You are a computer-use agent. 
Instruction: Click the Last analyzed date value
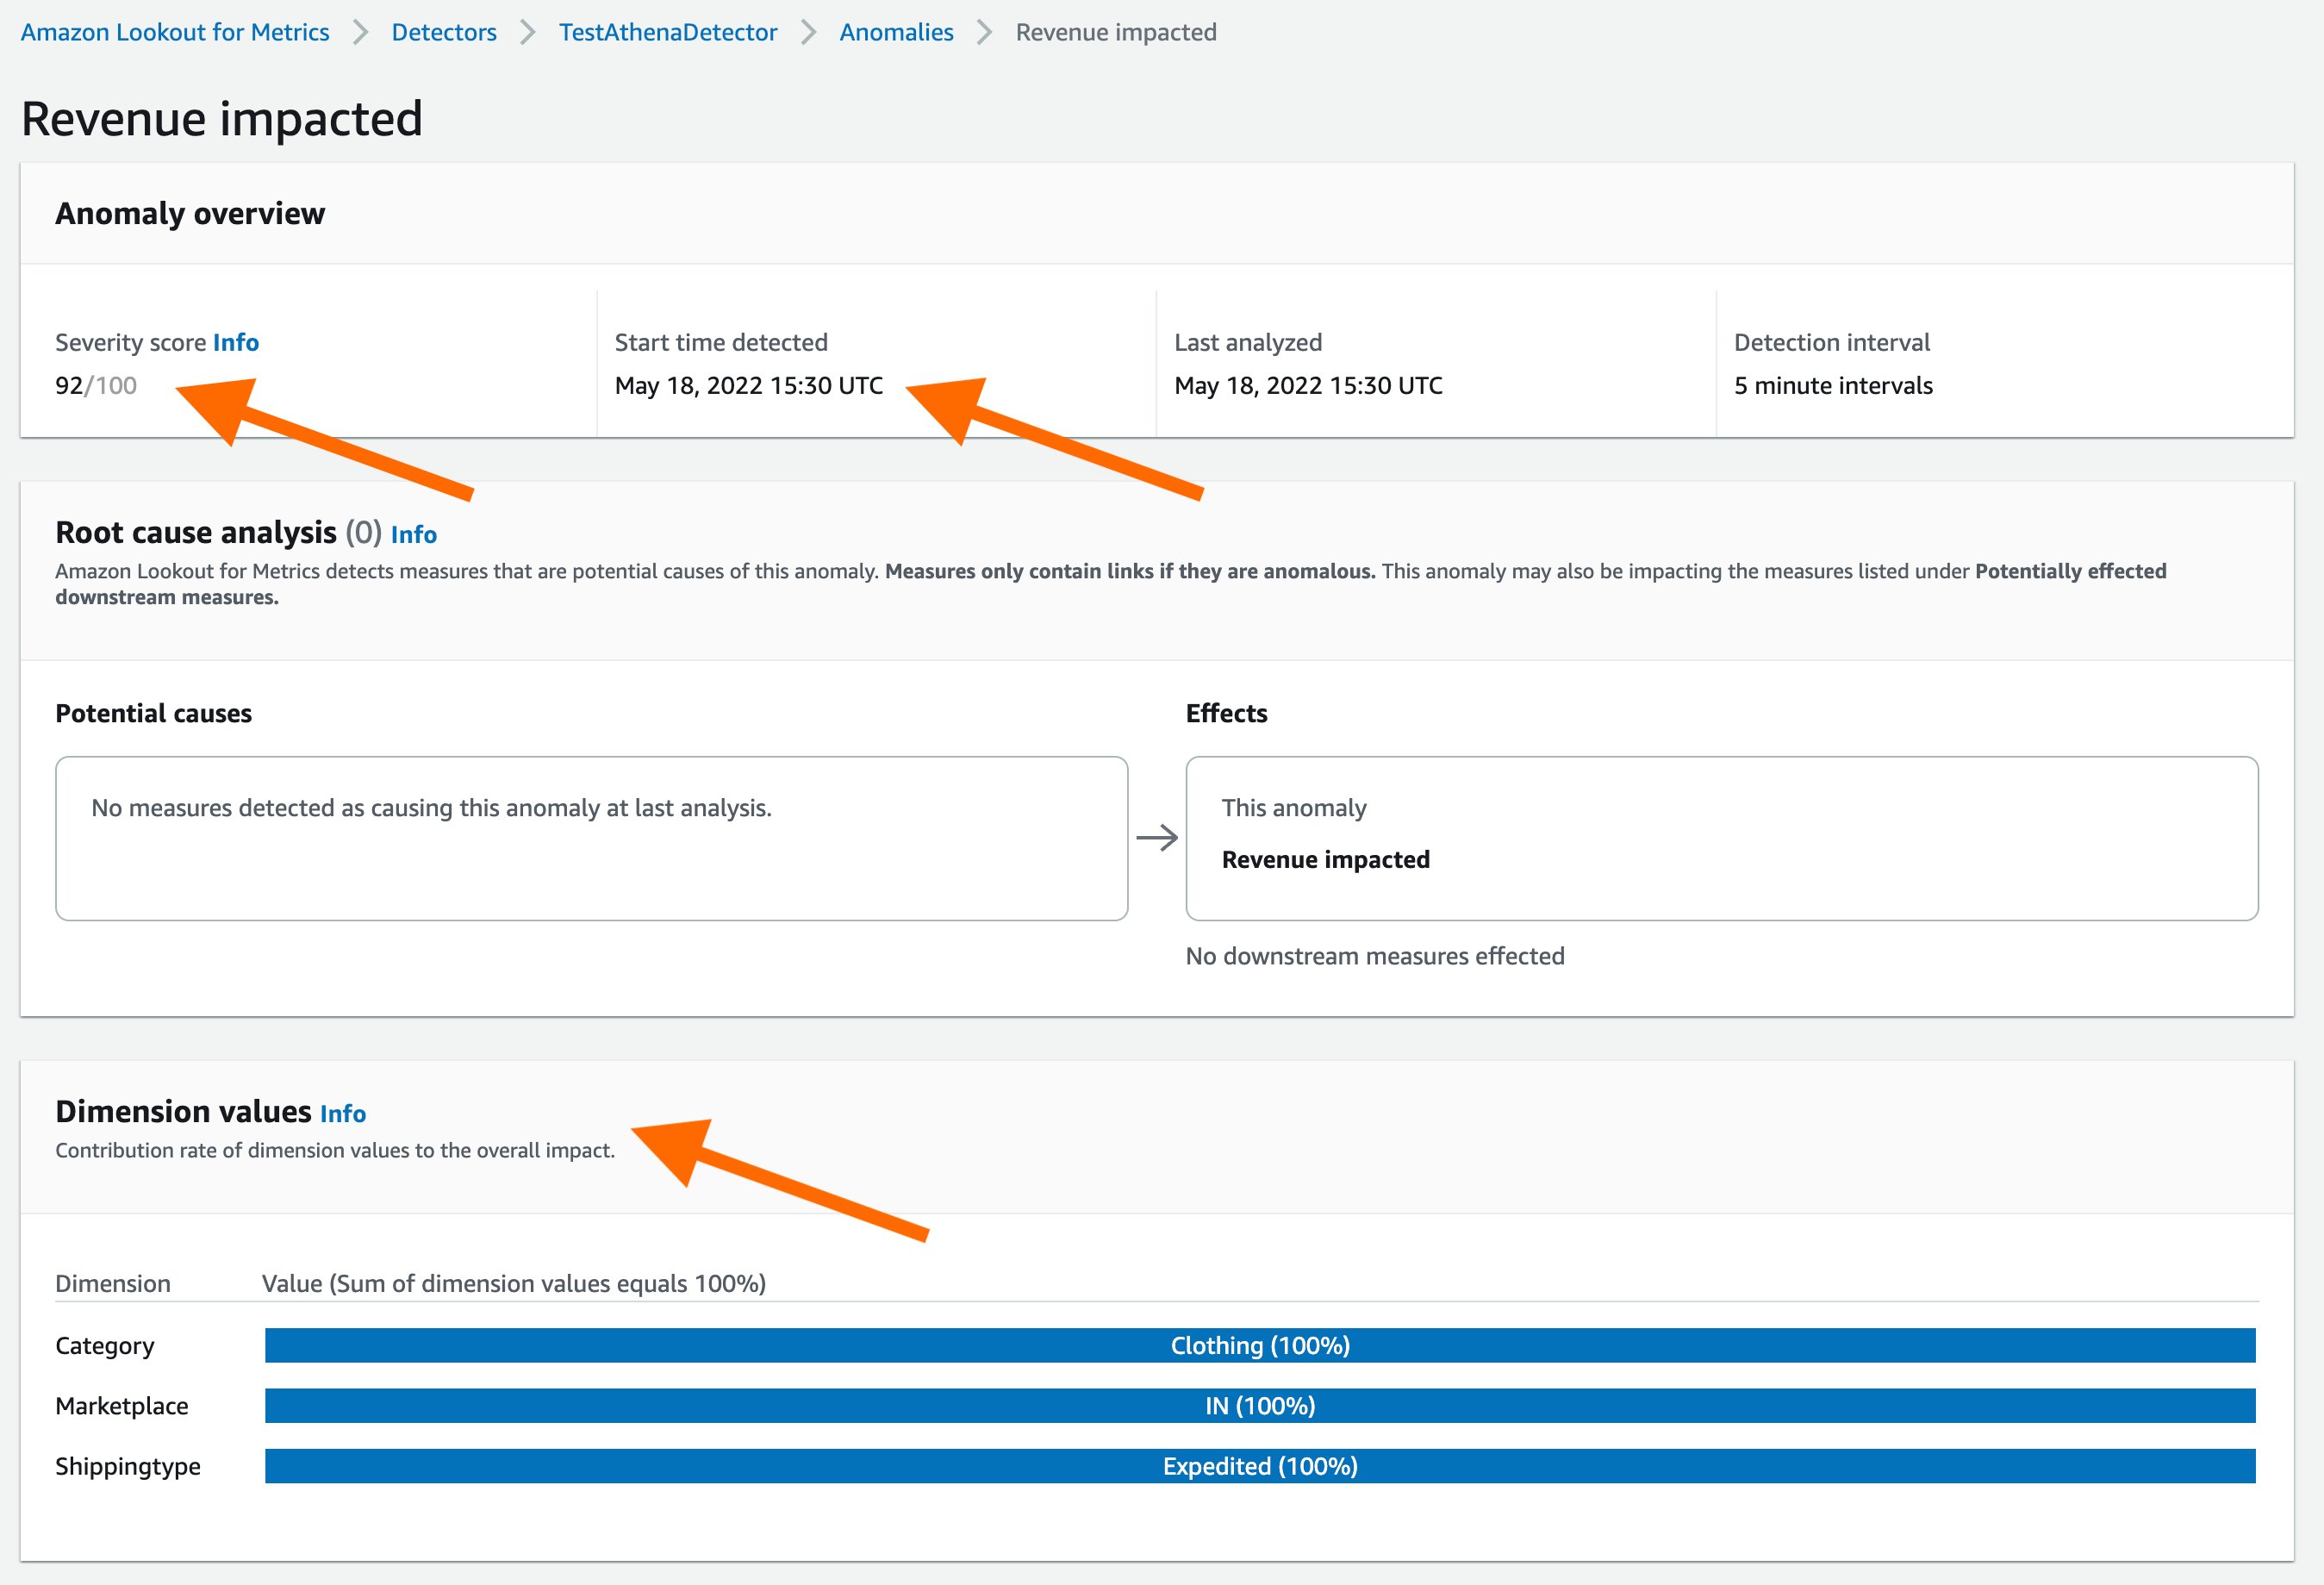pyautogui.click(x=1307, y=385)
